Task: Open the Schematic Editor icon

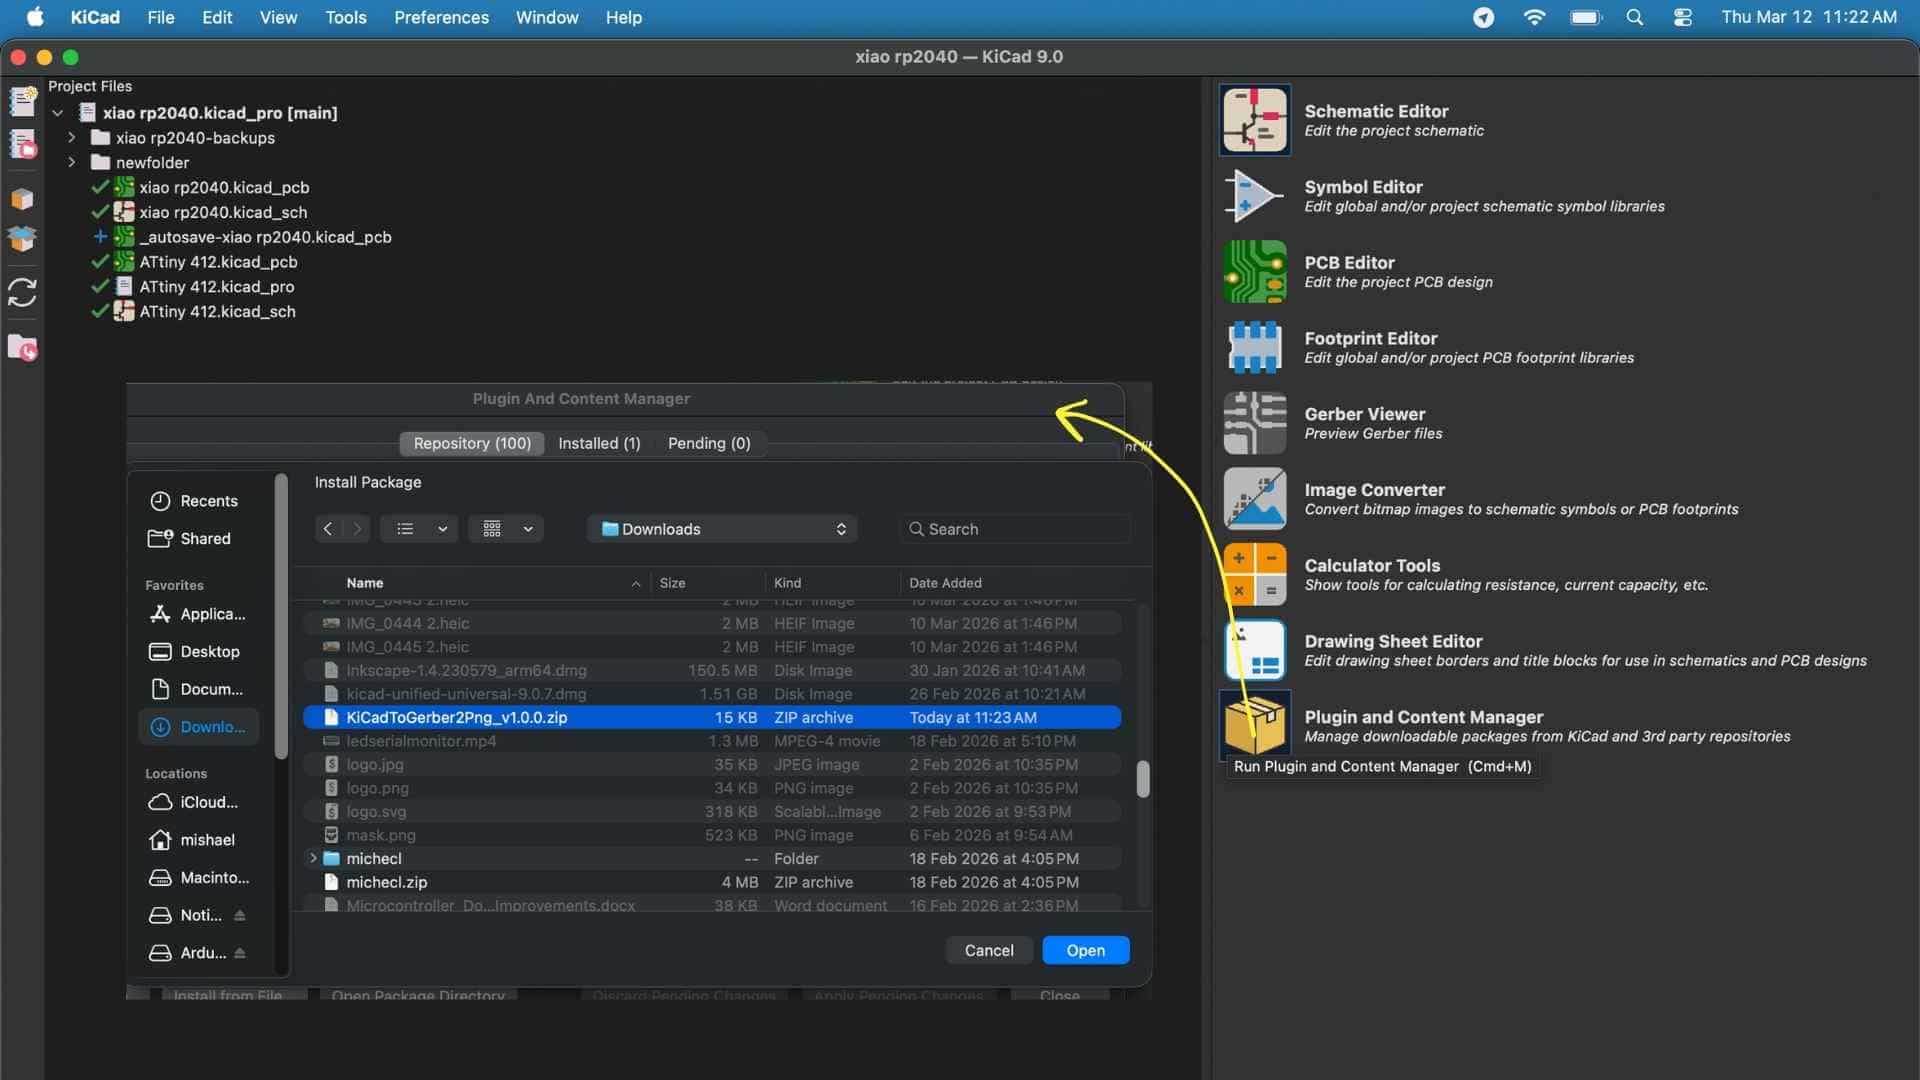Action: pos(1254,120)
